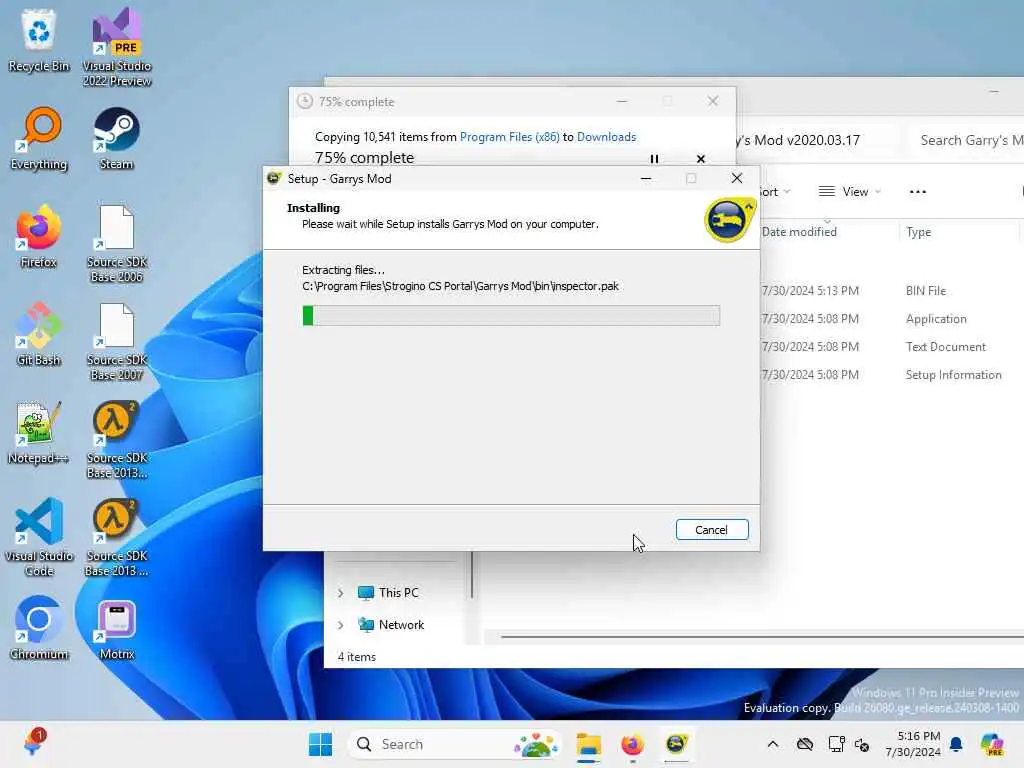Click the Search Garry's Mod field
The image size is (1024, 768).
point(967,140)
